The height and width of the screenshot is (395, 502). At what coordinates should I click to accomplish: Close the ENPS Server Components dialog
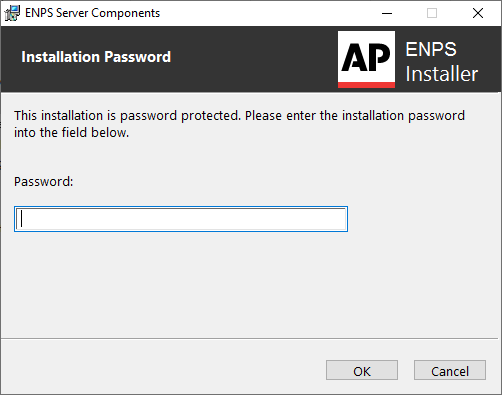click(478, 13)
